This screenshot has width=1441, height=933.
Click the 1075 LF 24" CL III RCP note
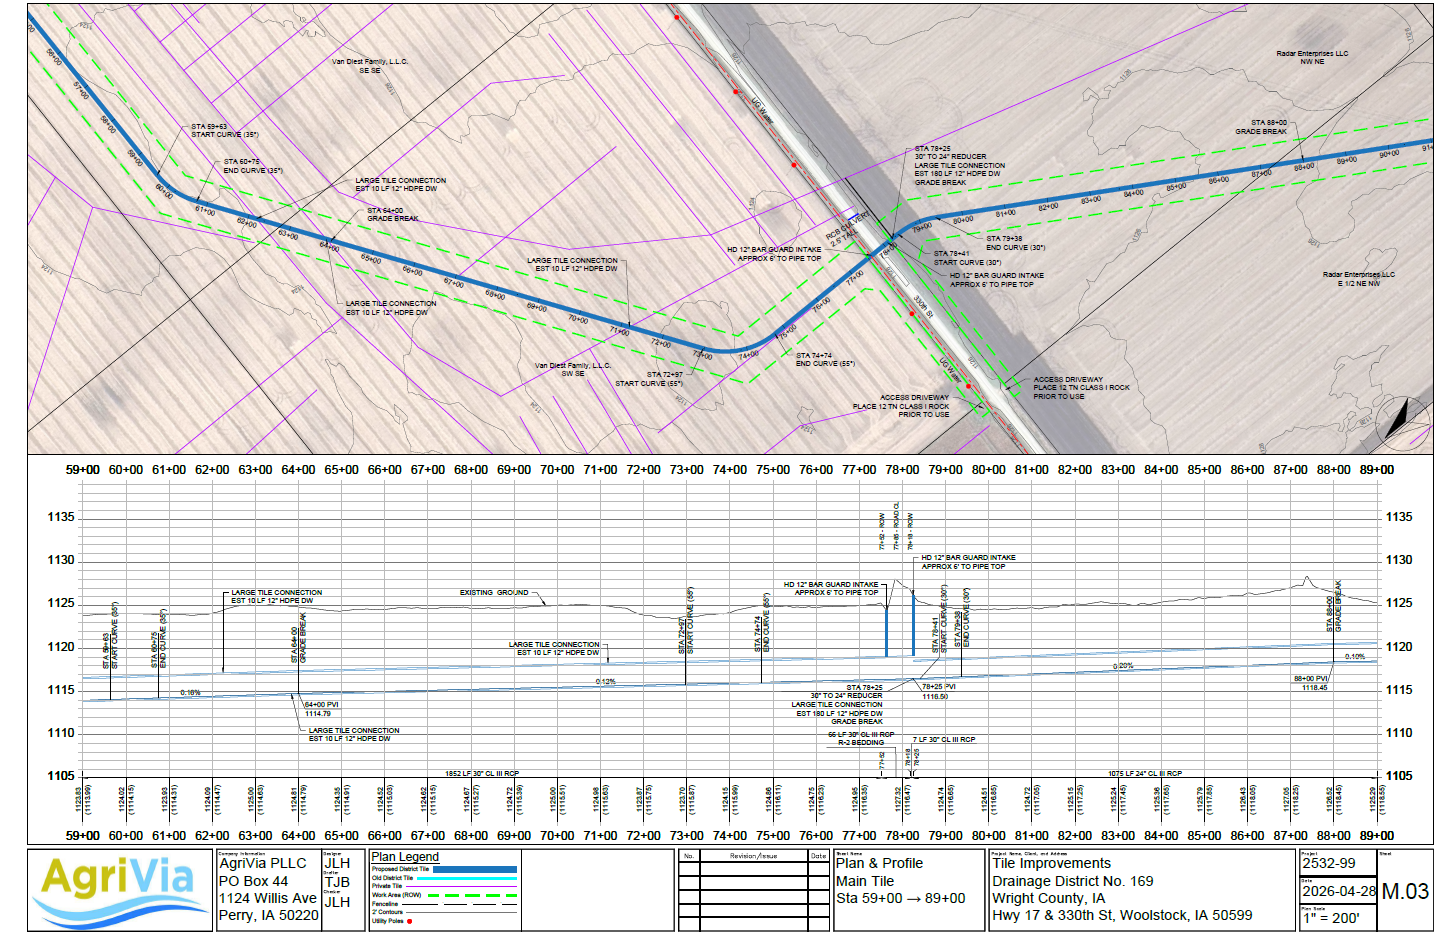point(1145,774)
